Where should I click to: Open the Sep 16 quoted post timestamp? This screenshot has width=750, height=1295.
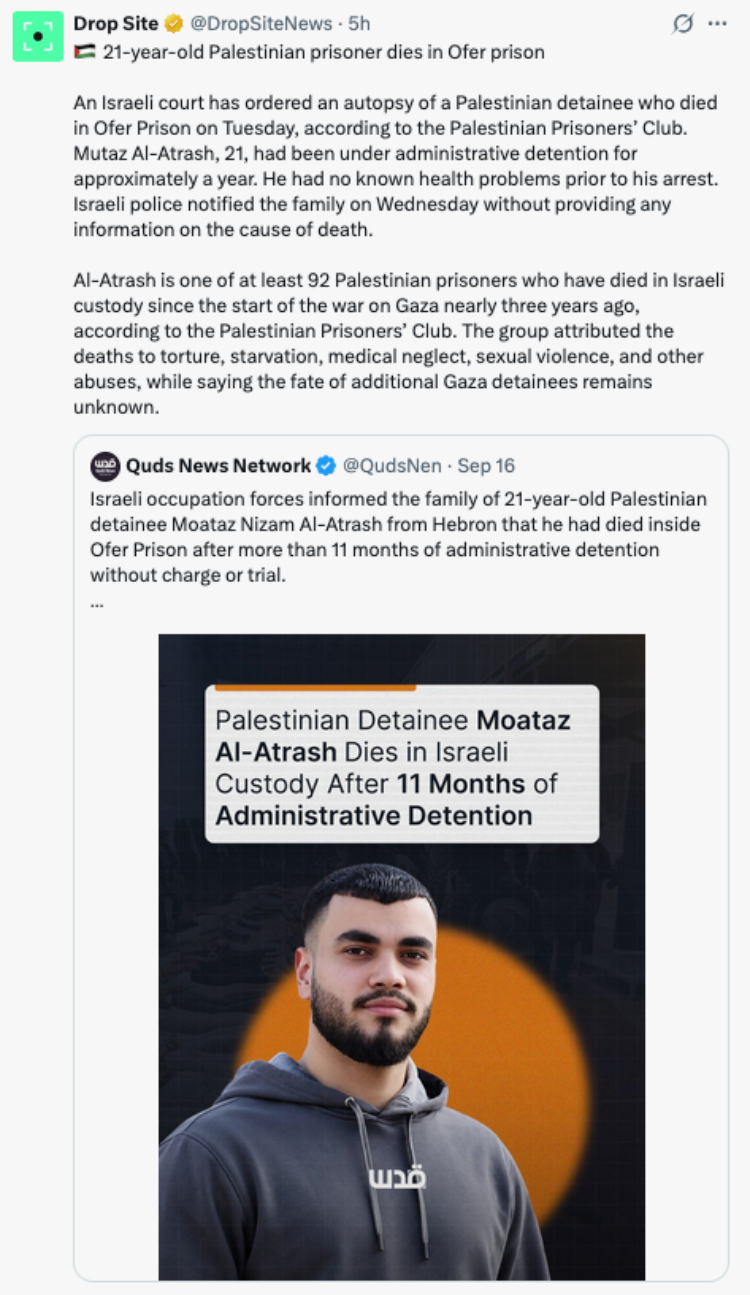click(x=486, y=466)
